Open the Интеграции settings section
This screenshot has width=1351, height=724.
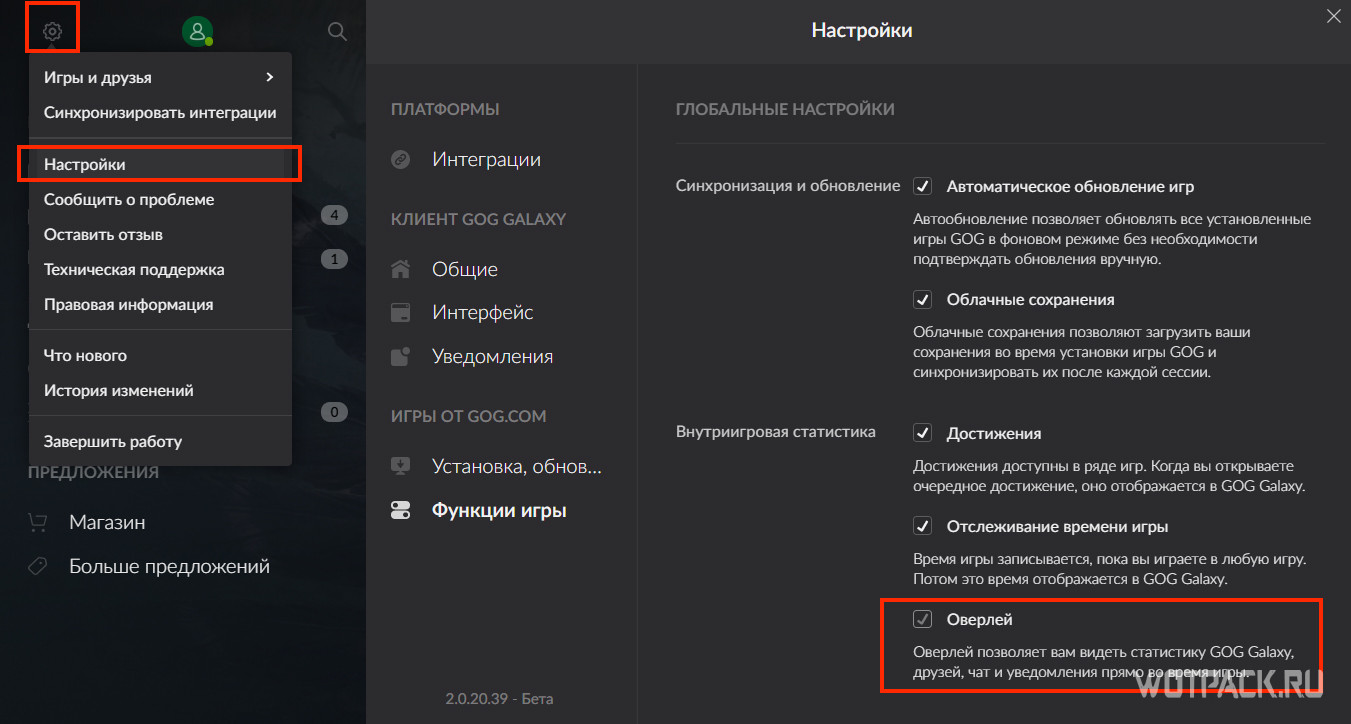486,159
